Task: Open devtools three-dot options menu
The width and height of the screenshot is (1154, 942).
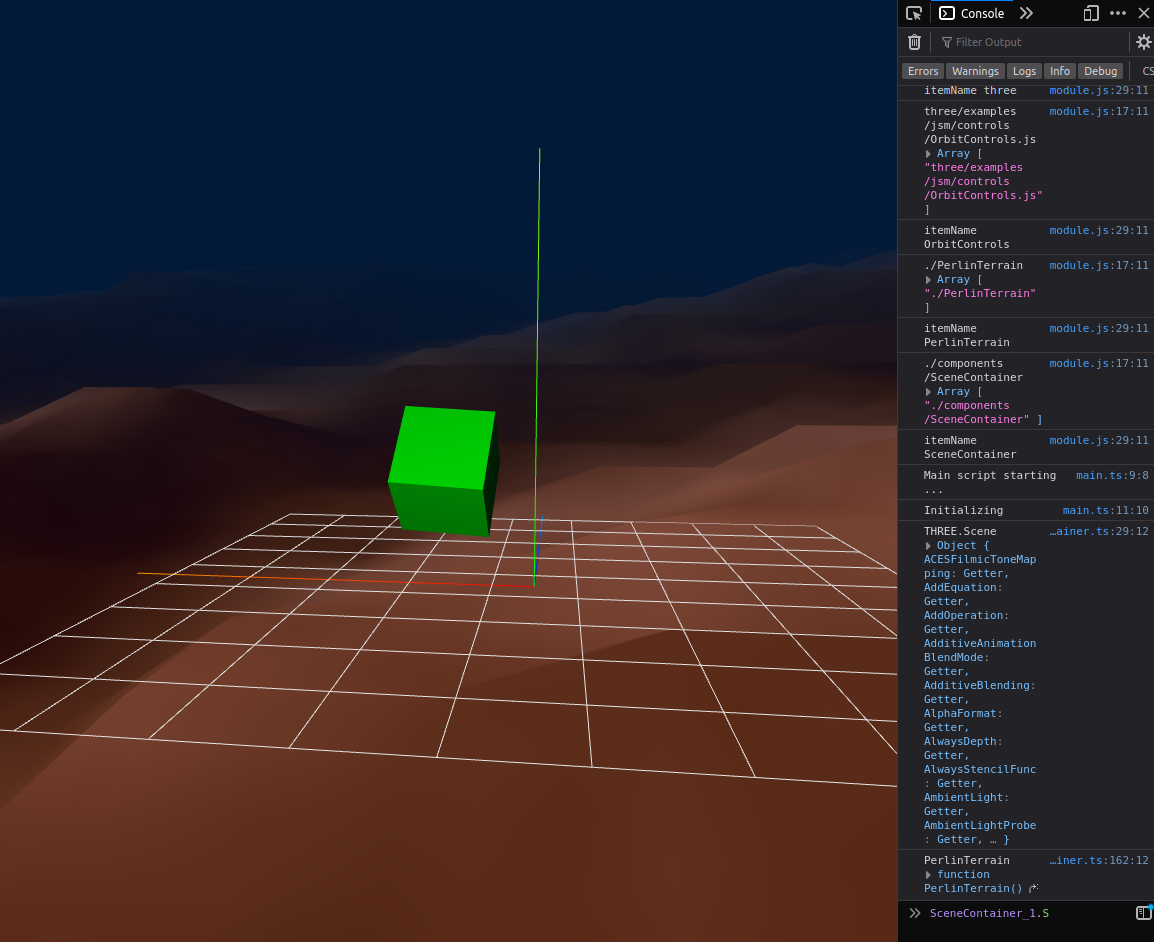Action: pos(1118,13)
